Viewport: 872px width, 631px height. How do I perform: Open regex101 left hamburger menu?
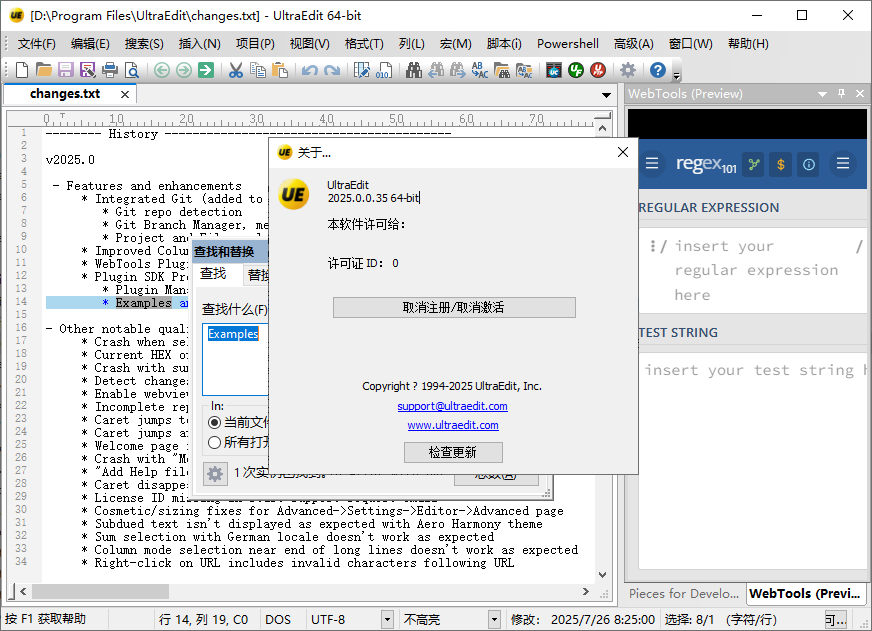coord(652,163)
